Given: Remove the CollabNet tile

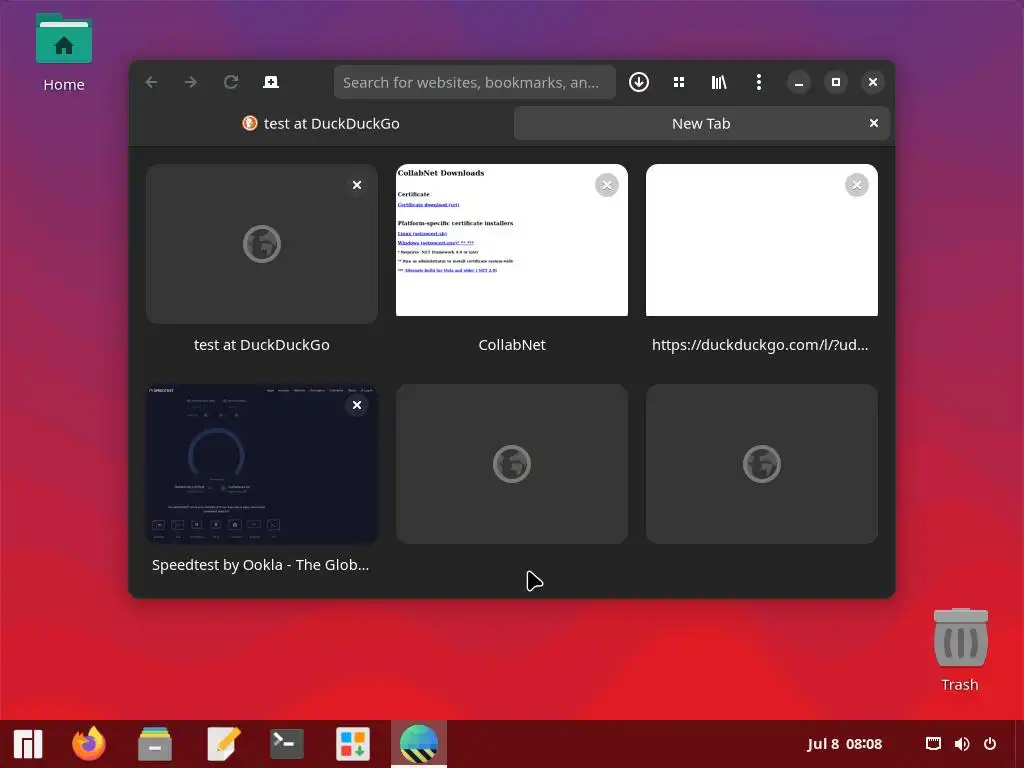Looking at the screenshot, I should click(x=607, y=185).
